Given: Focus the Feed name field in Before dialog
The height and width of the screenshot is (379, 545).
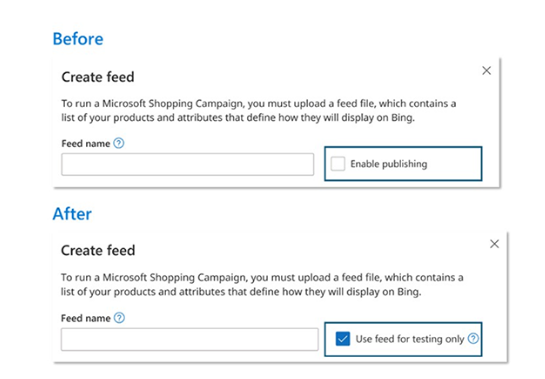Looking at the screenshot, I should click(x=188, y=164).
